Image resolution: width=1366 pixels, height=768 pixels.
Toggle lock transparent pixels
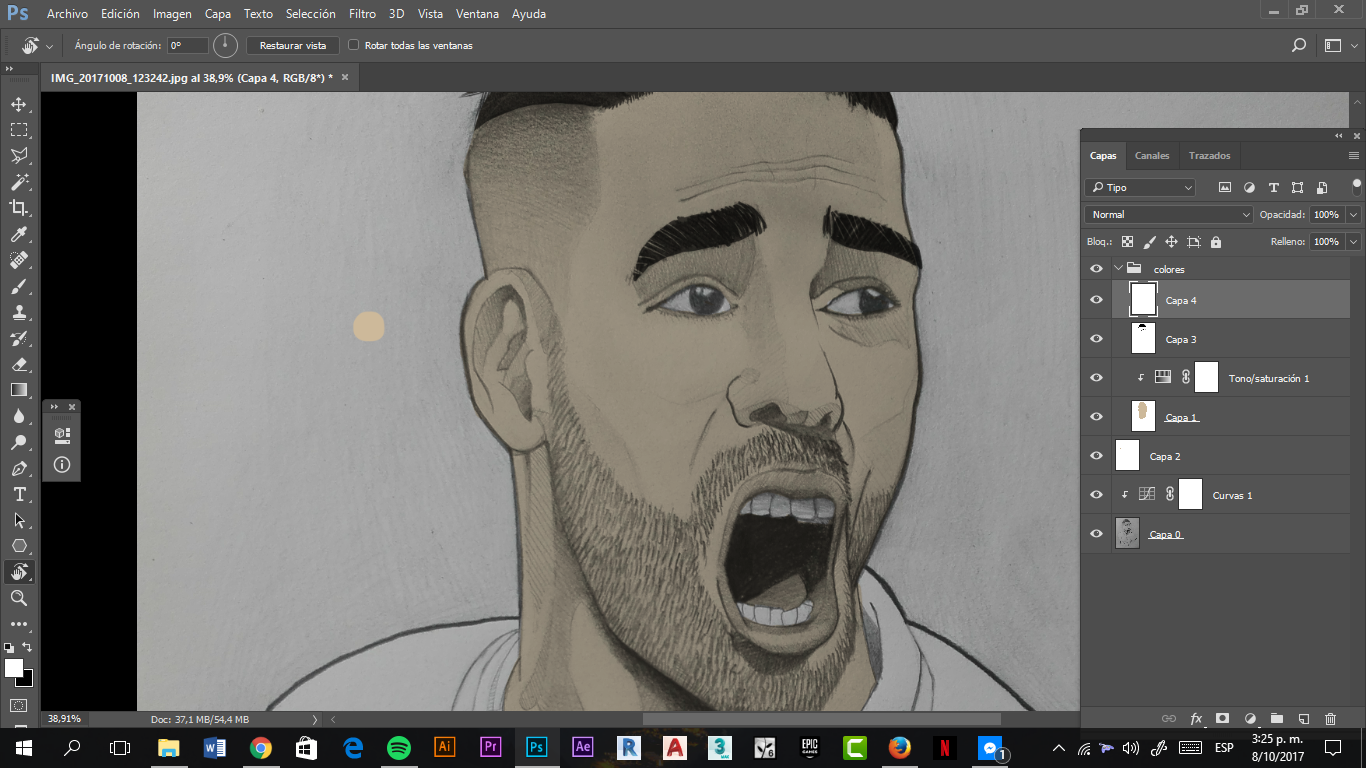[1127, 242]
